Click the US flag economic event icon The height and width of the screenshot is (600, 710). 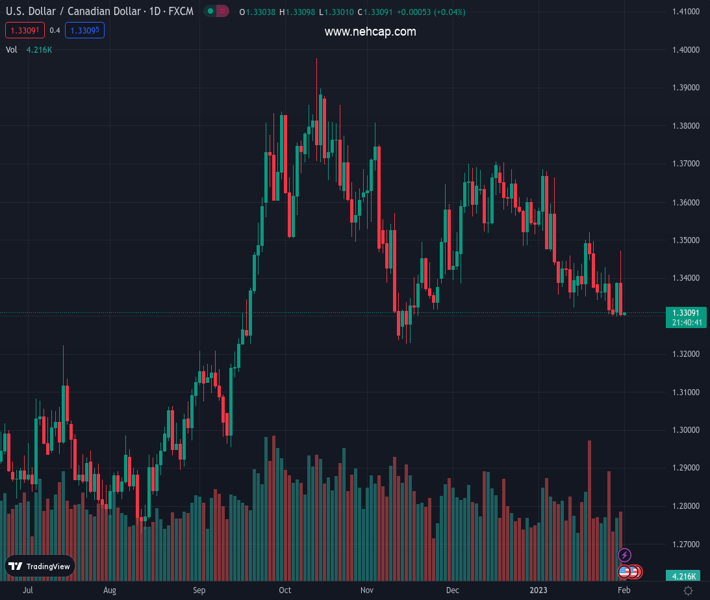tap(624, 572)
